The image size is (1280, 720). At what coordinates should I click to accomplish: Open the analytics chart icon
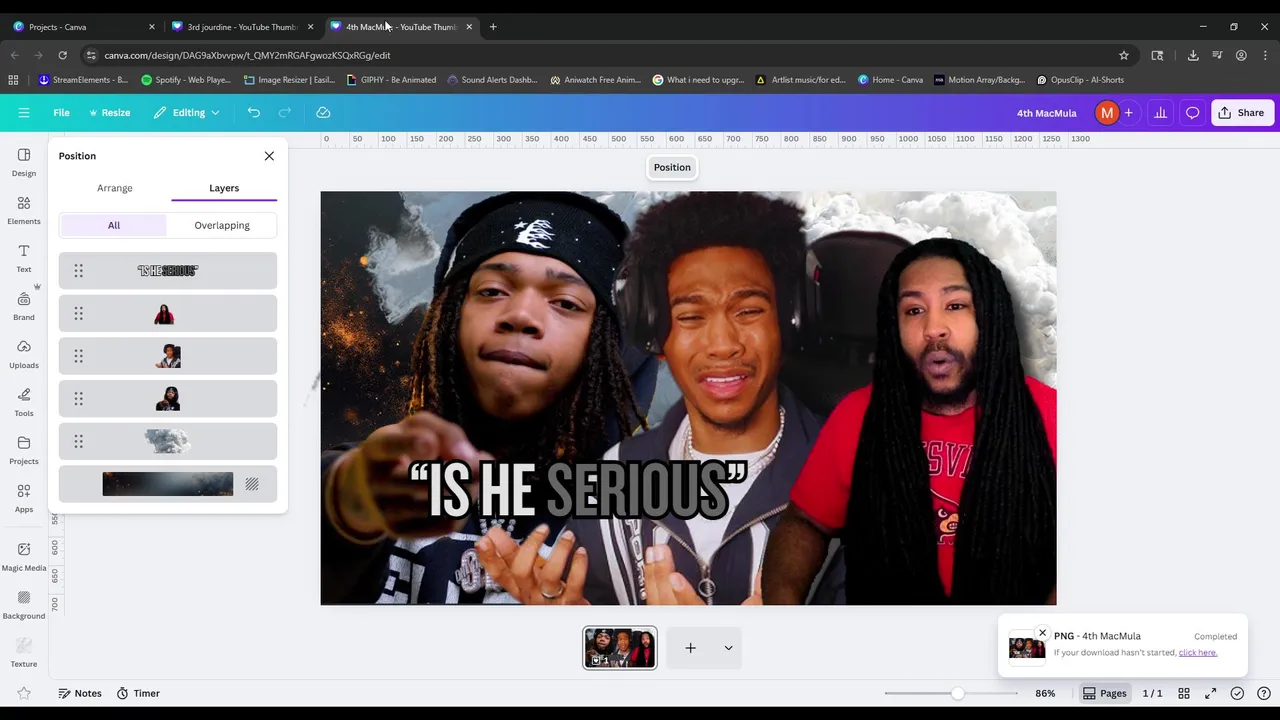tap(1160, 113)
